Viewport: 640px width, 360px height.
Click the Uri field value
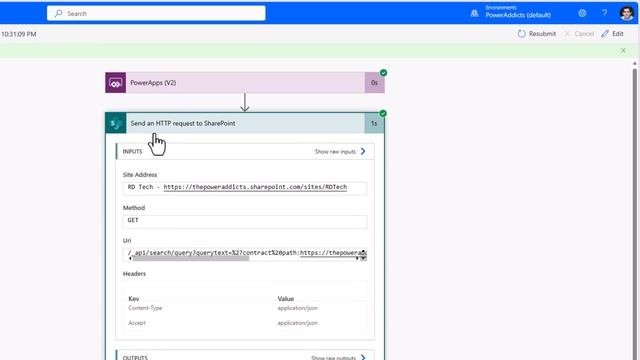(x=245, y=253)
